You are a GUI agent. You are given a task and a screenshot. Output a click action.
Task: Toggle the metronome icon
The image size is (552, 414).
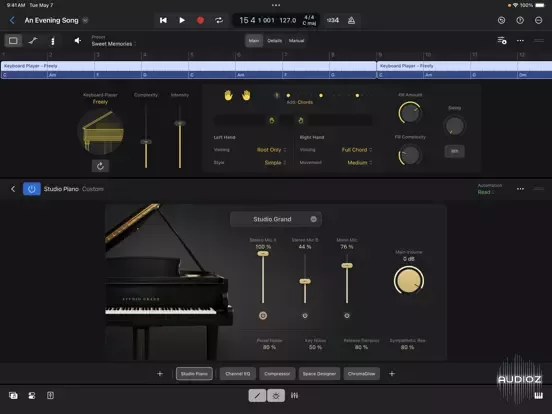(x=351, y=20)
